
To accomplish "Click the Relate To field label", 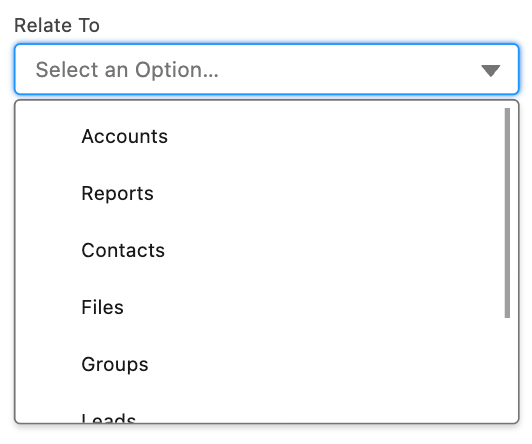I will pos(57,25).
